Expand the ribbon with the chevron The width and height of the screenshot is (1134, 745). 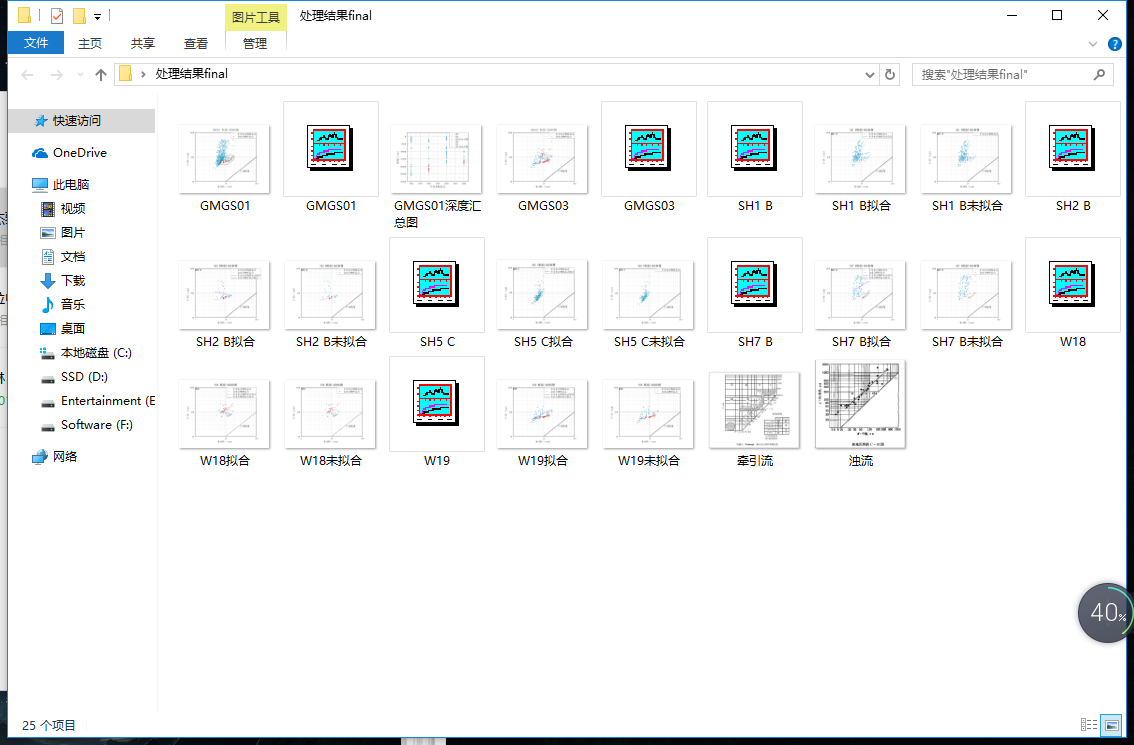coord(1092,44)
